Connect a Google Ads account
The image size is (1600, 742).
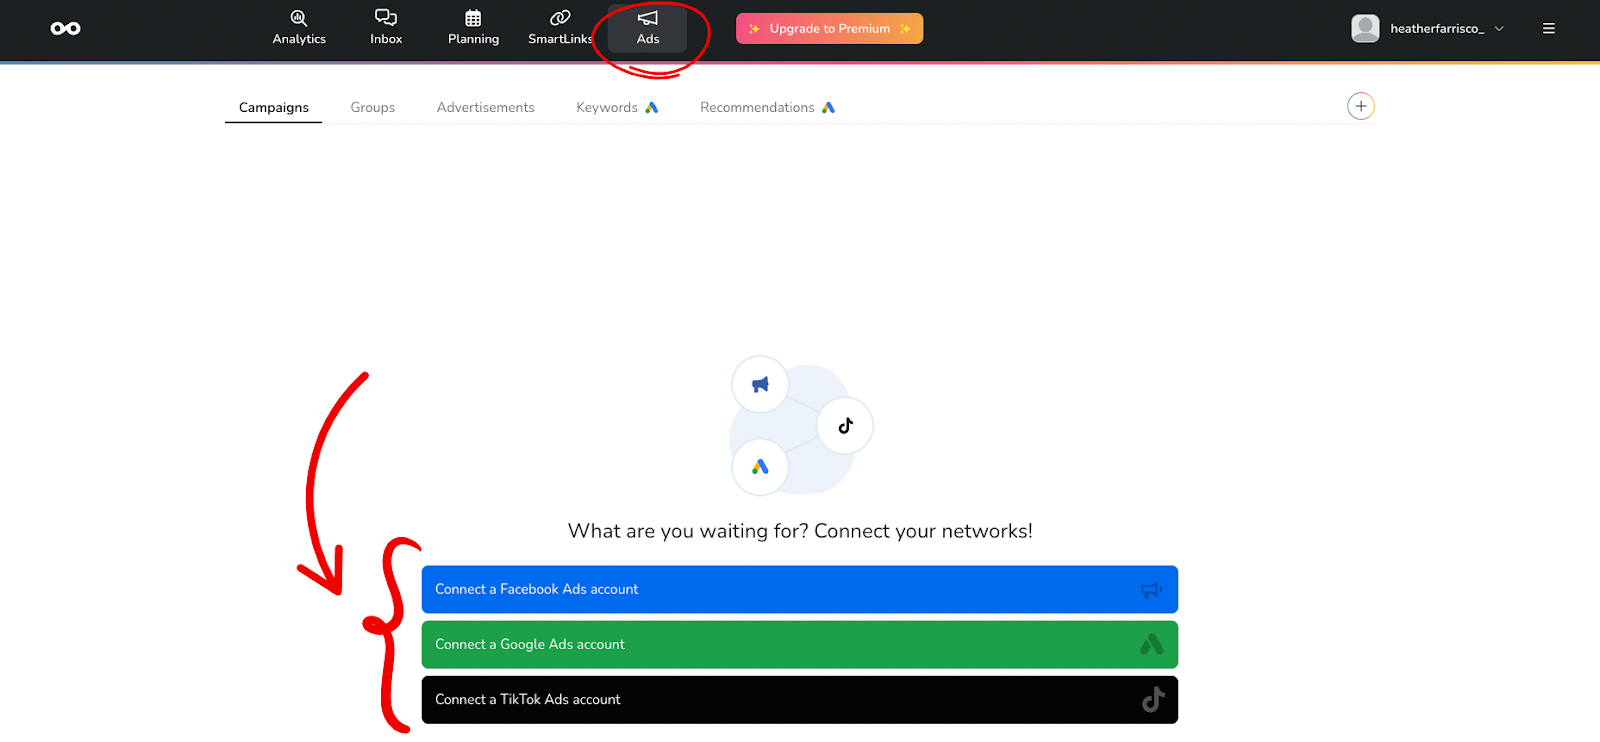click(x=800, y=644)
